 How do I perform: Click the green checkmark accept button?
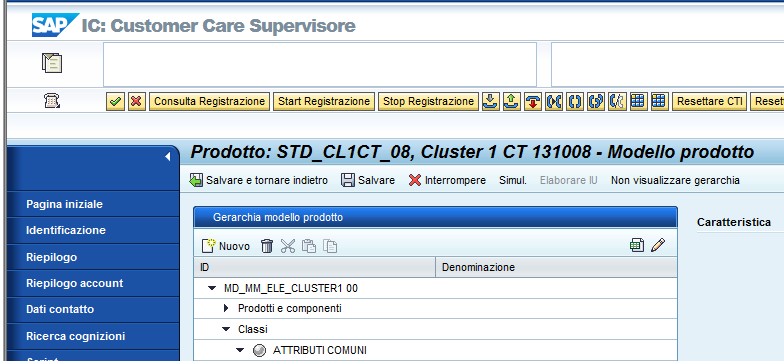[116, 102]
